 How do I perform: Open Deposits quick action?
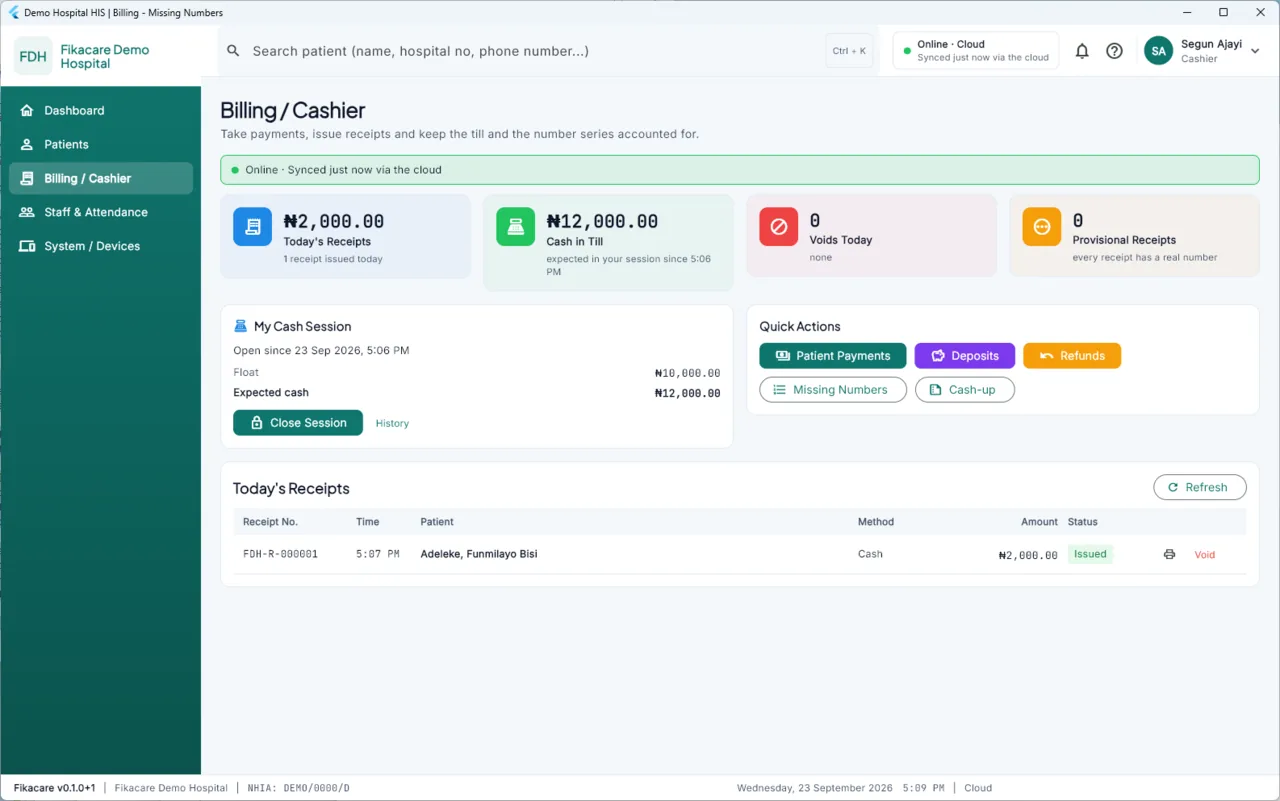pos(965,356)
